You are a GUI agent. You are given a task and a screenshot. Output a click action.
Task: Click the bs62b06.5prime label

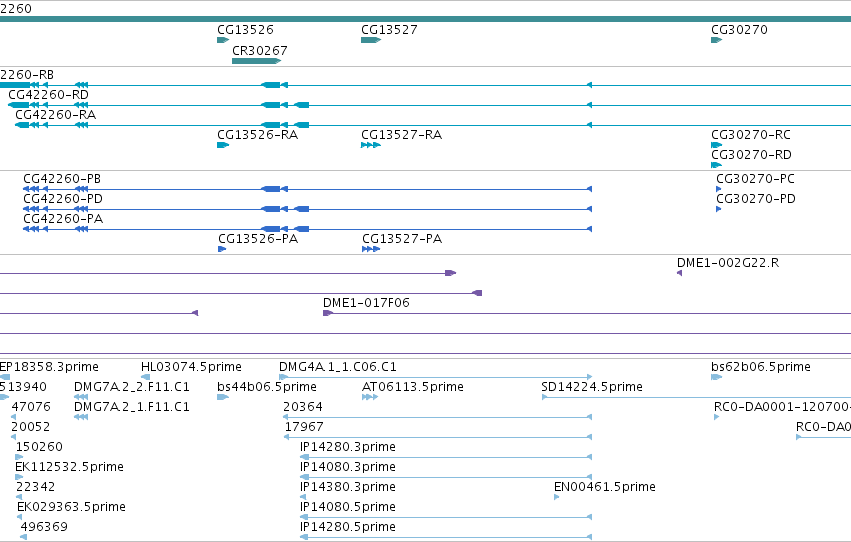[x=760, y=367]
